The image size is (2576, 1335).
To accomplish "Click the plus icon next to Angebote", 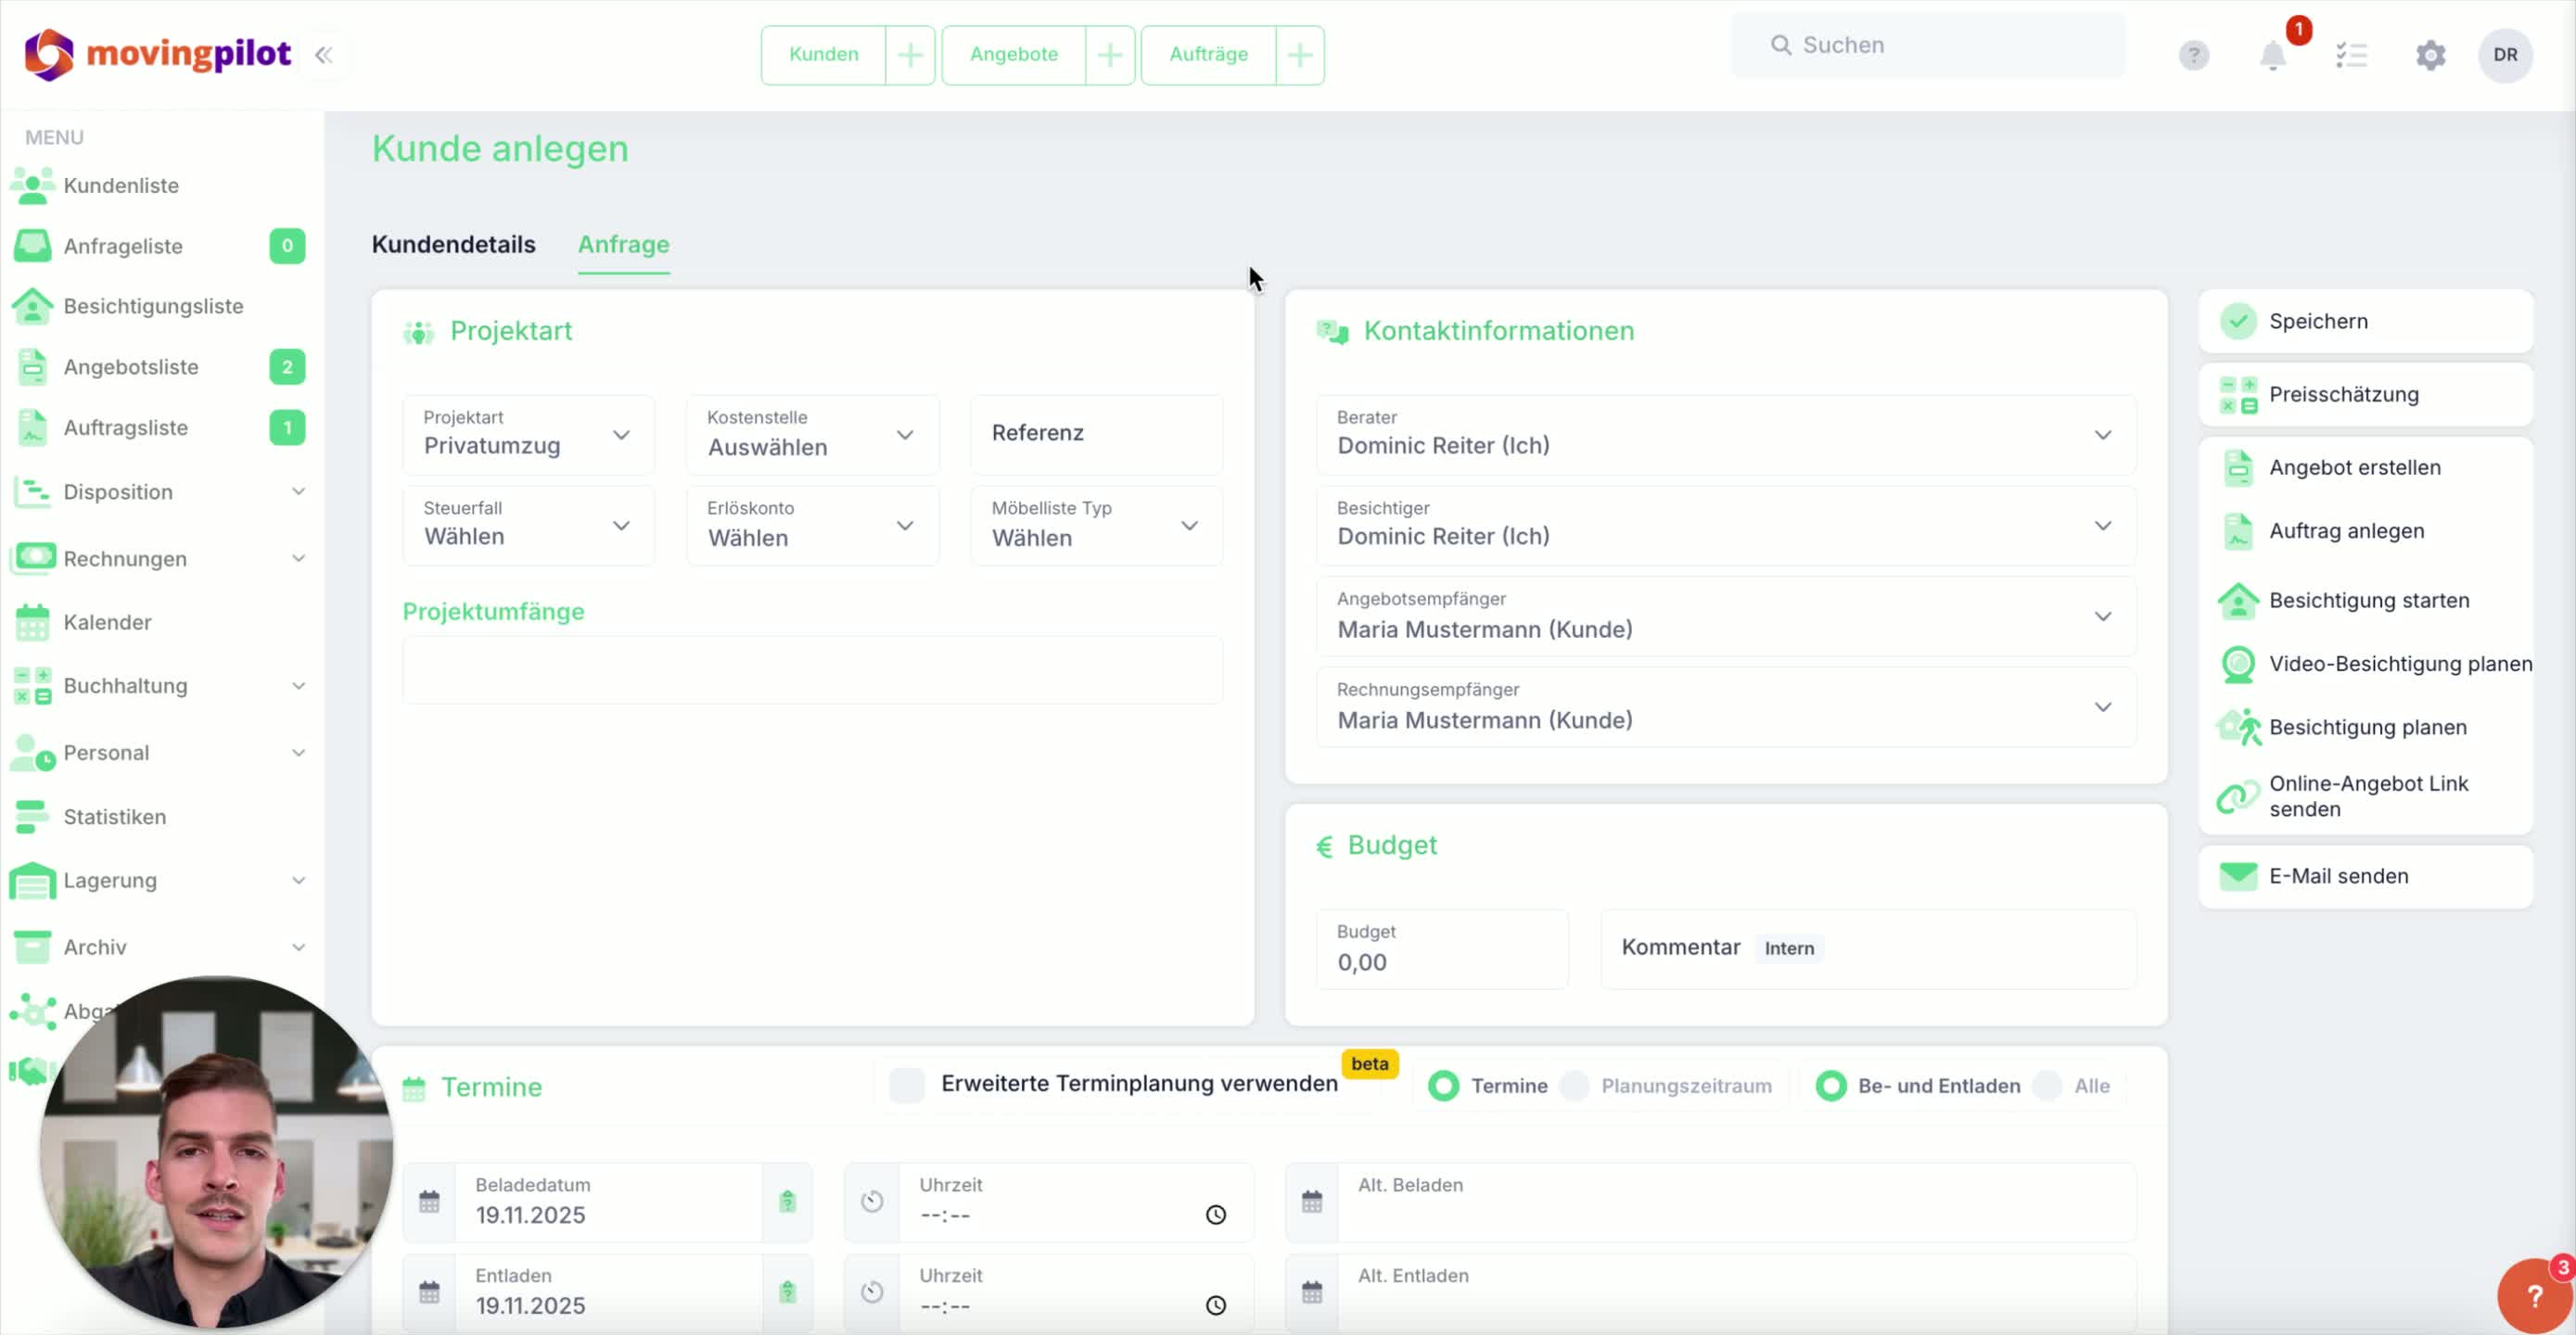I will pyautogui.click(x=1110, y=55).
